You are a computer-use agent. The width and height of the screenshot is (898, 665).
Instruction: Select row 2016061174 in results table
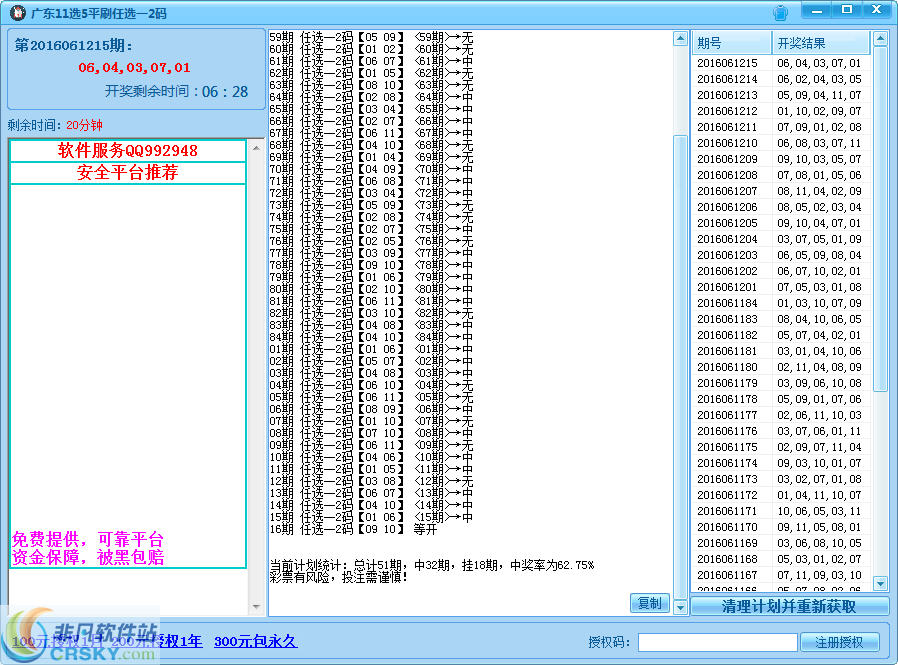(x=781, y=463)
